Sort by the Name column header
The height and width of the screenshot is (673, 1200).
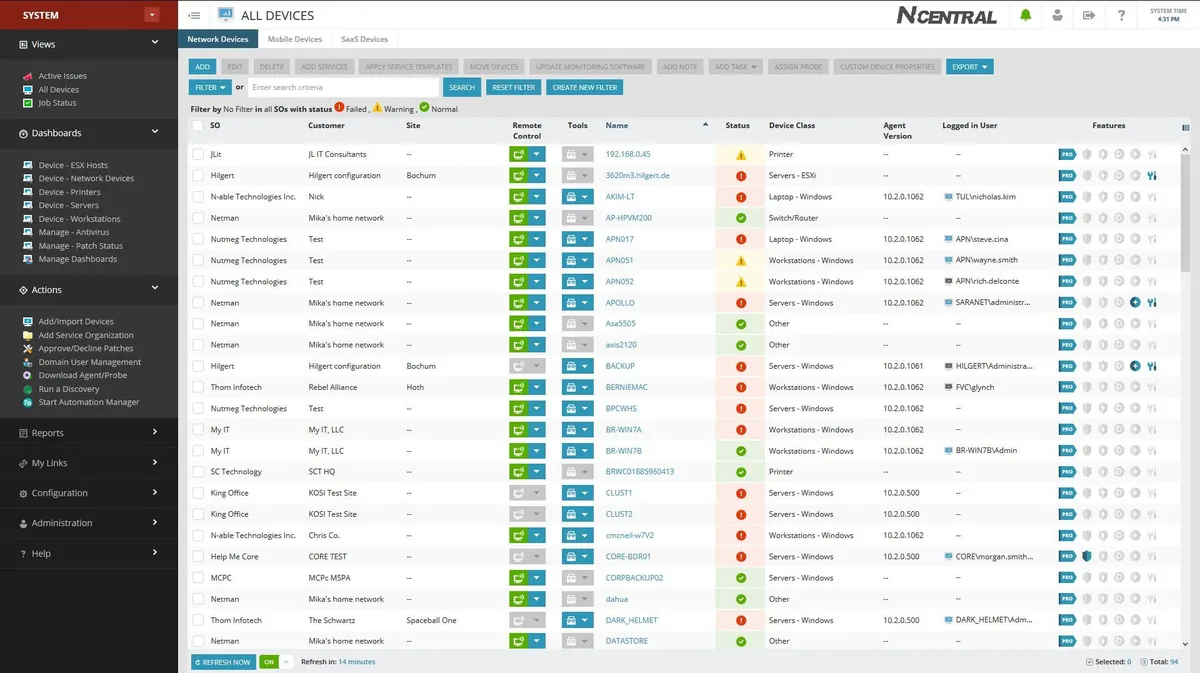(617, 125)
